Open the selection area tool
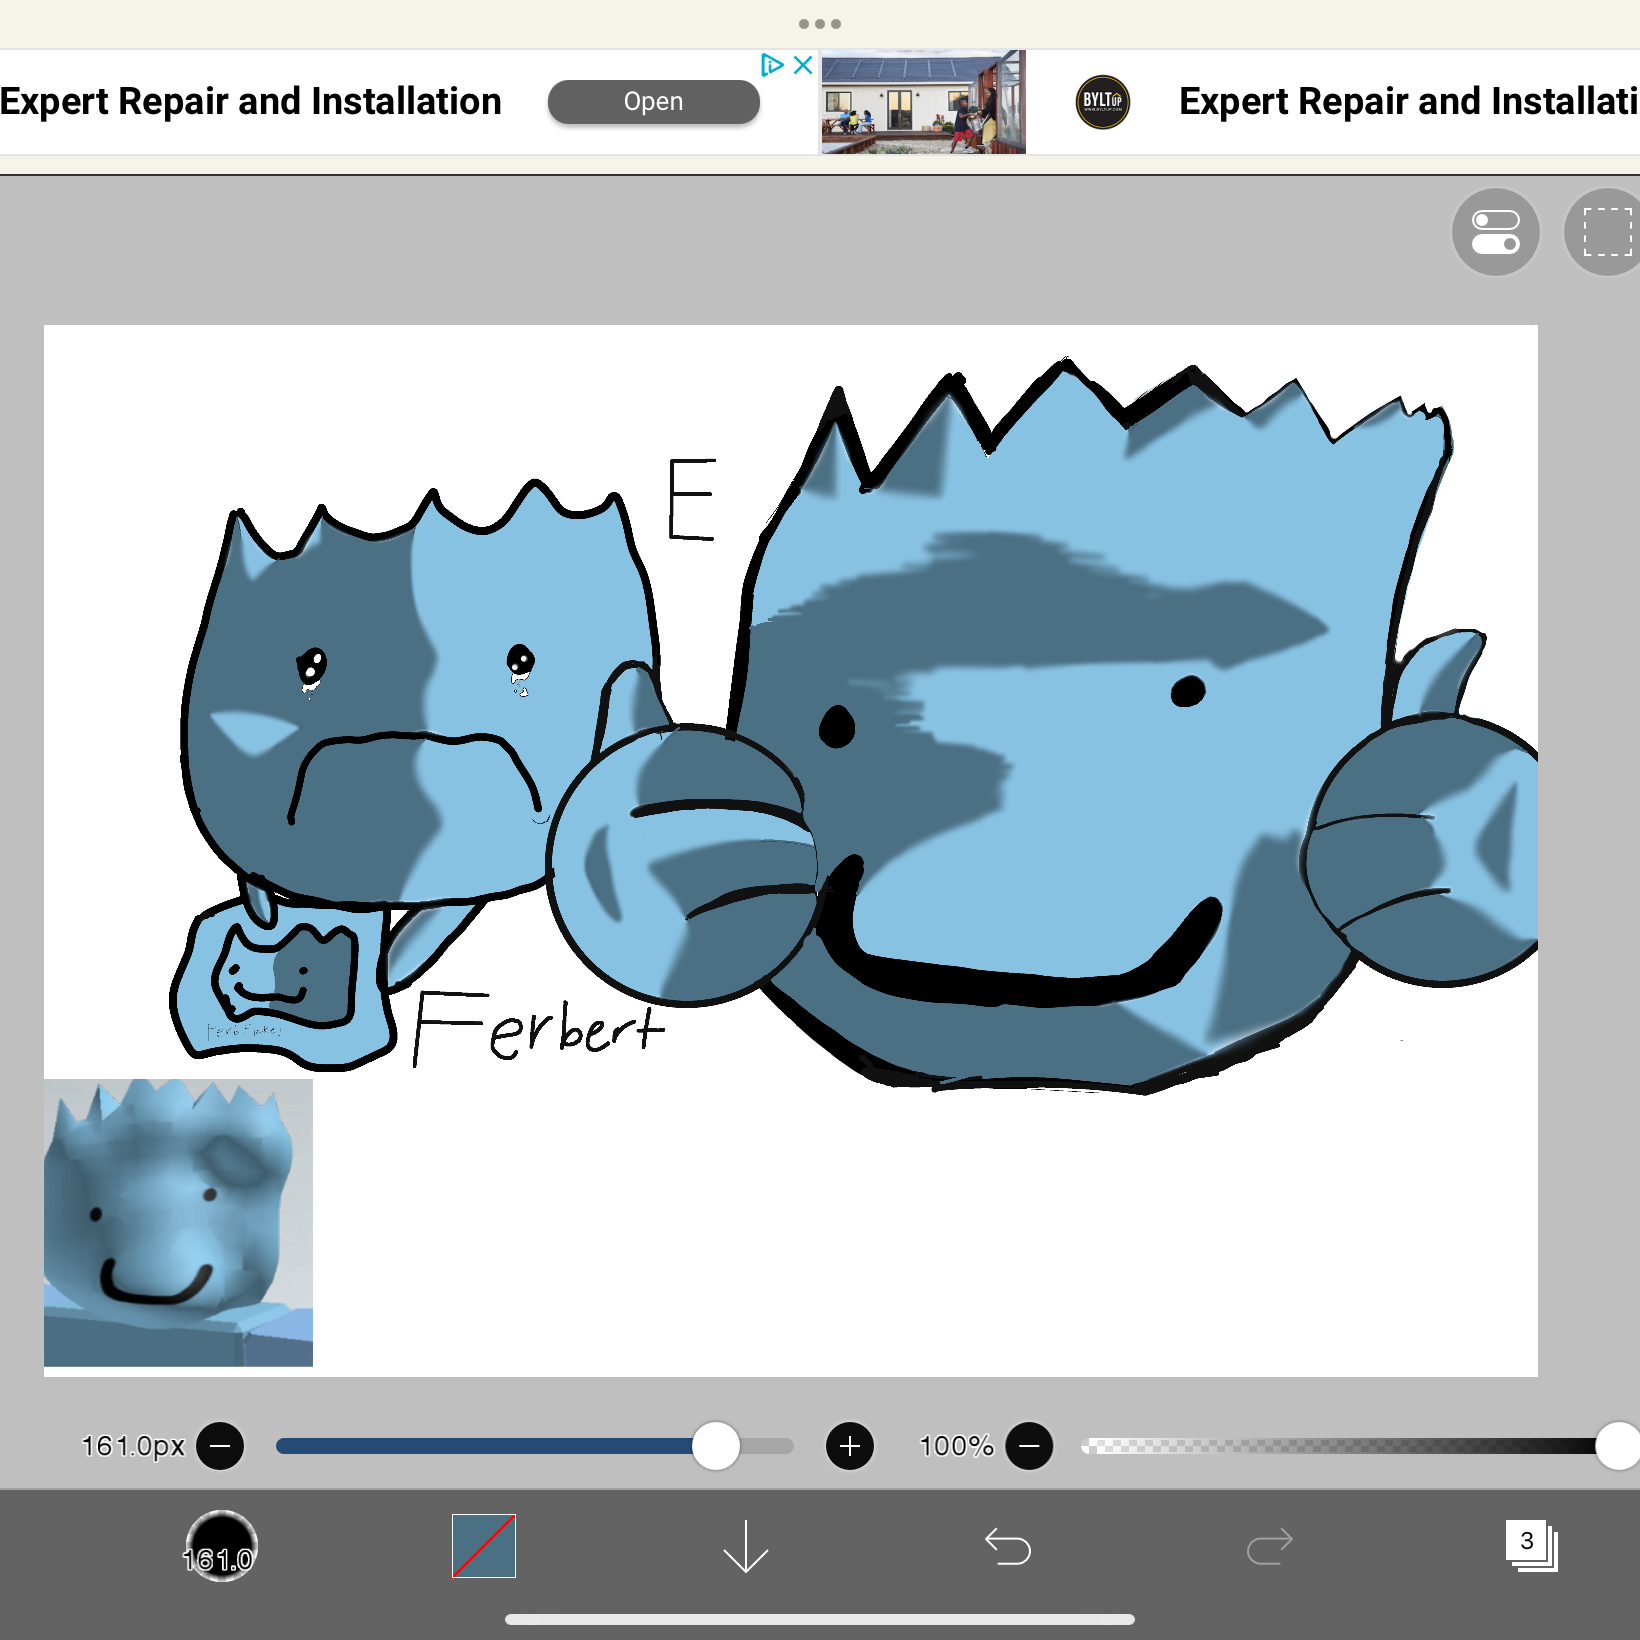This screenshot has width=1640, height=1640. 1606,232
